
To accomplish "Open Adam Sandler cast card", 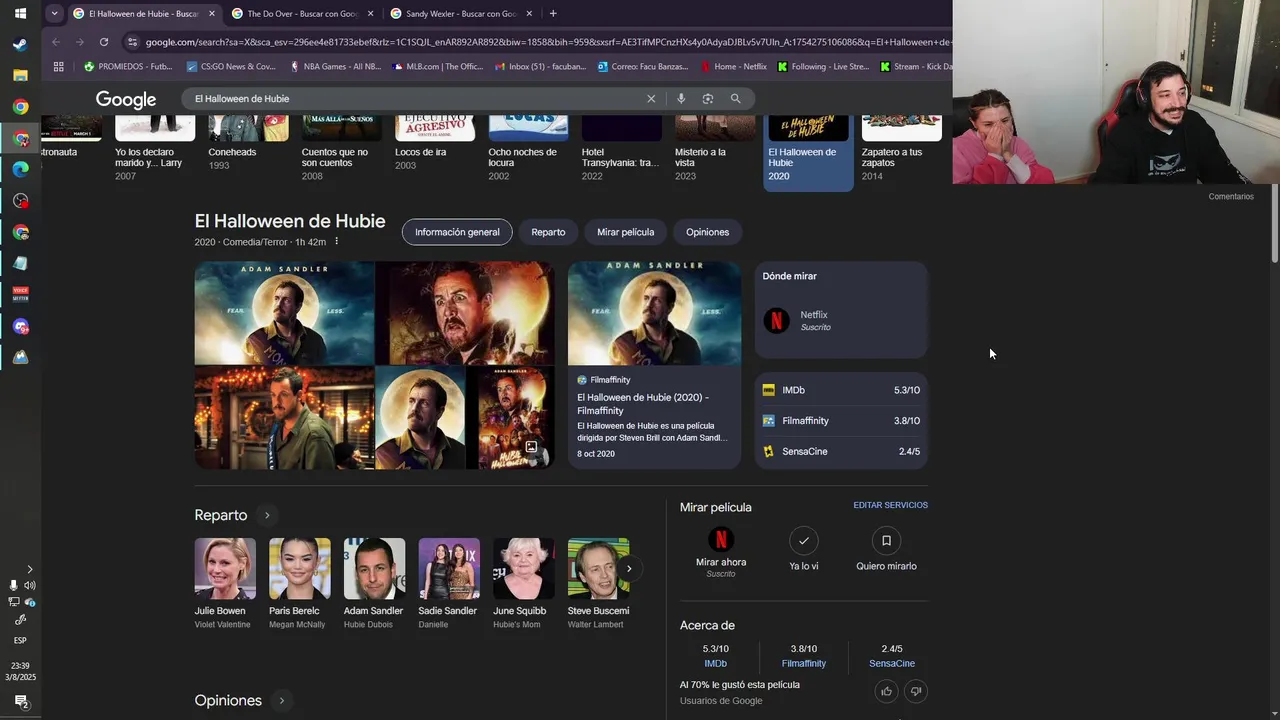I will tap(373, 584).
